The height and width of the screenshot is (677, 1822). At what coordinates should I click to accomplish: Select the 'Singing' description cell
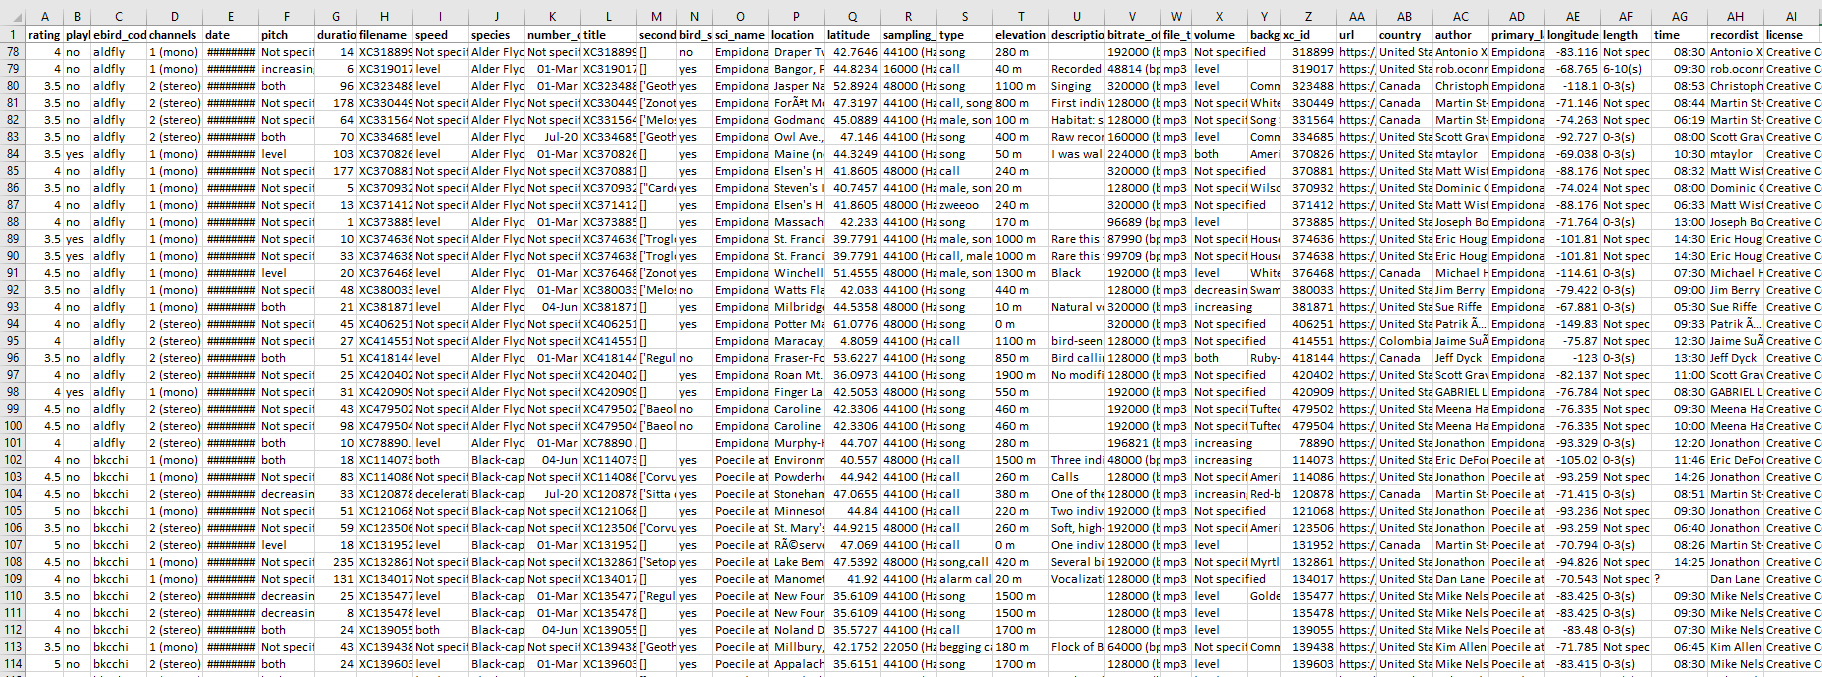1077,86
